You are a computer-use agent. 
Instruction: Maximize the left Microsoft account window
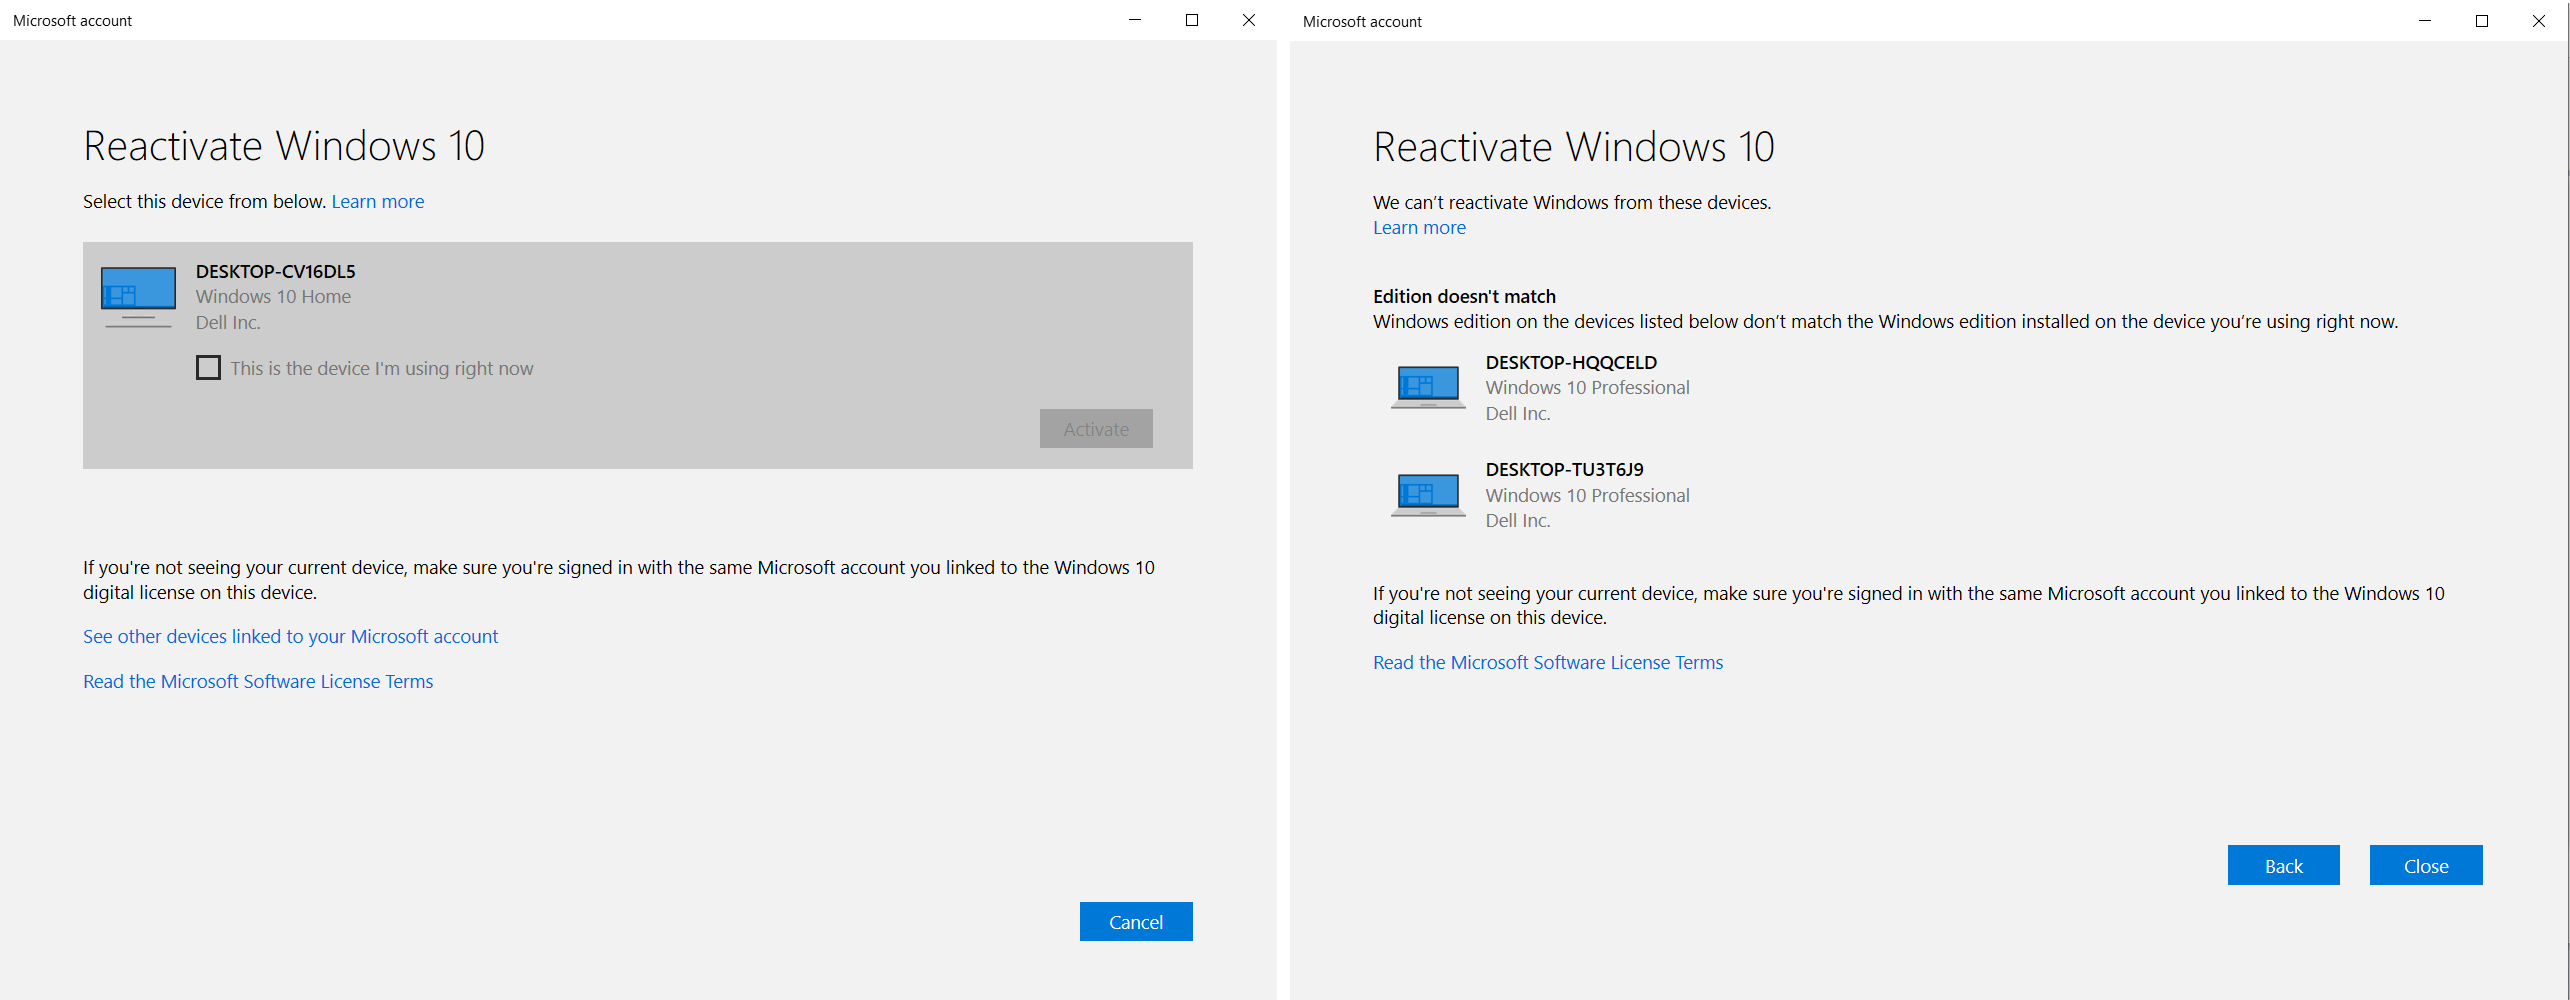1192,20
